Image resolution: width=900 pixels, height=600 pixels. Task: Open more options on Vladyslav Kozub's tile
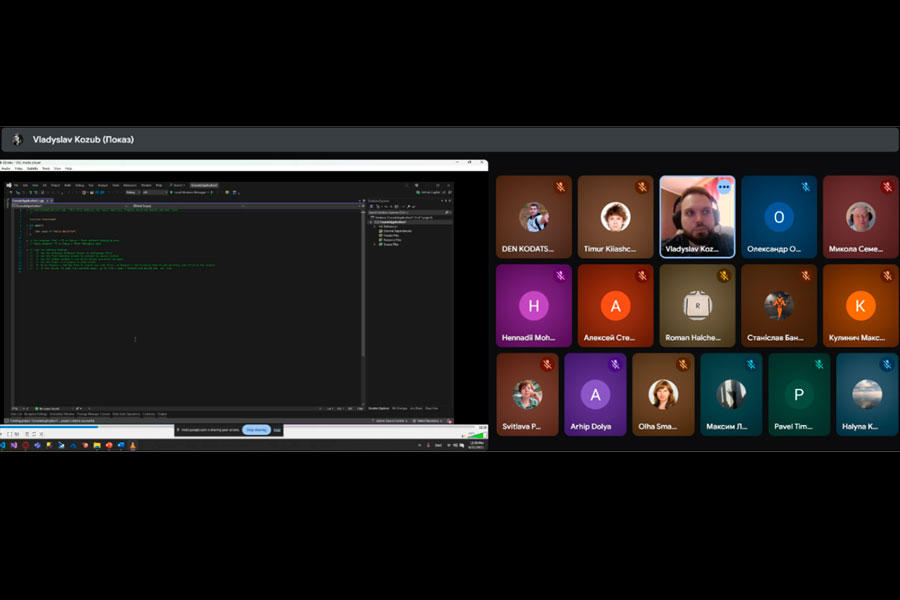(724, 187)
